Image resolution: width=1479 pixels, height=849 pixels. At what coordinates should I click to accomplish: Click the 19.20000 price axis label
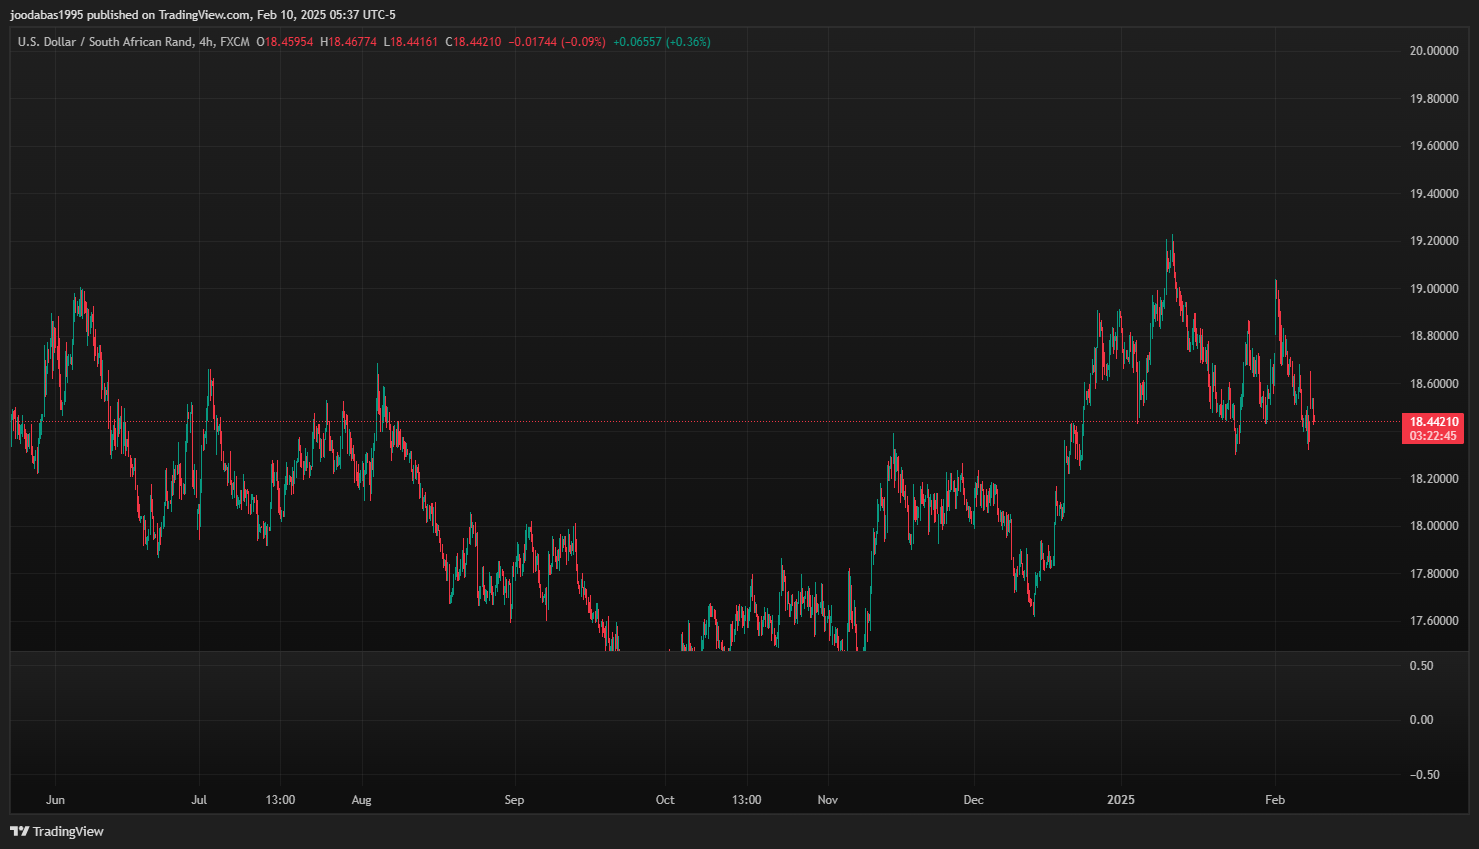[1433, 241]
